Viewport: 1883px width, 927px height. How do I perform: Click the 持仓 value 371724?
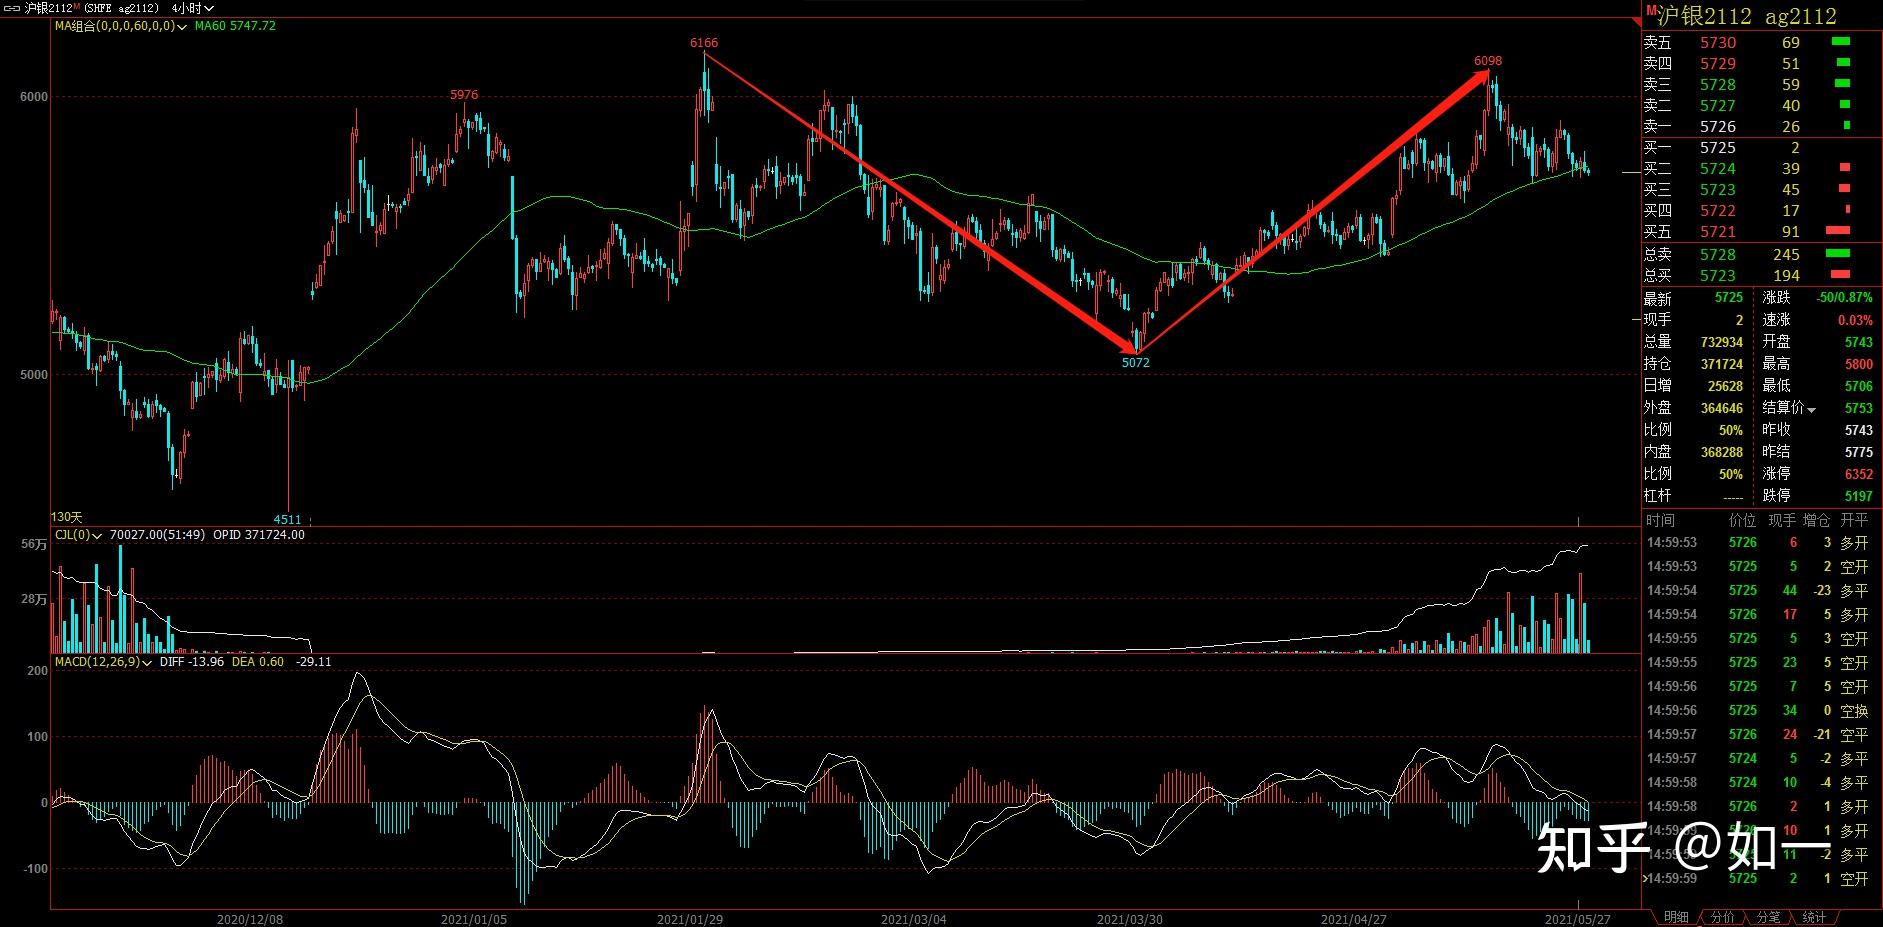[x=1721, y=364]
